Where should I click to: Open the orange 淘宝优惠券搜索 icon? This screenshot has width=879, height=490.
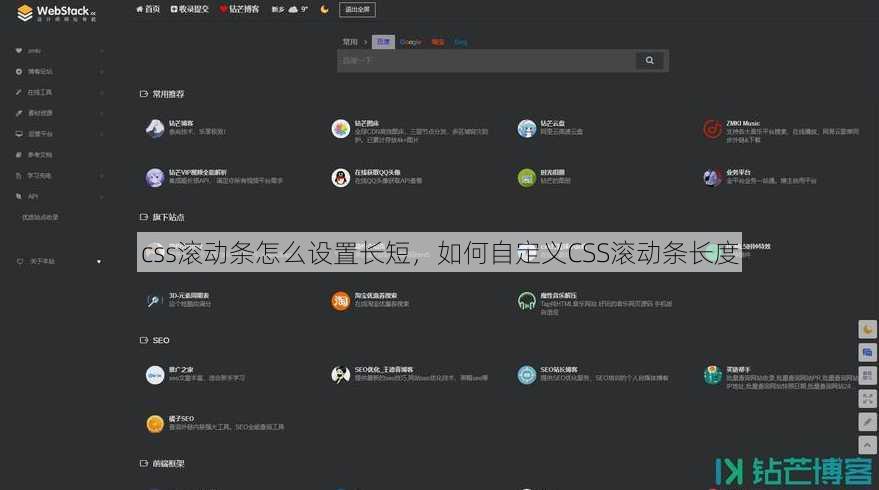pyautogui.click(x=341, y=301)
